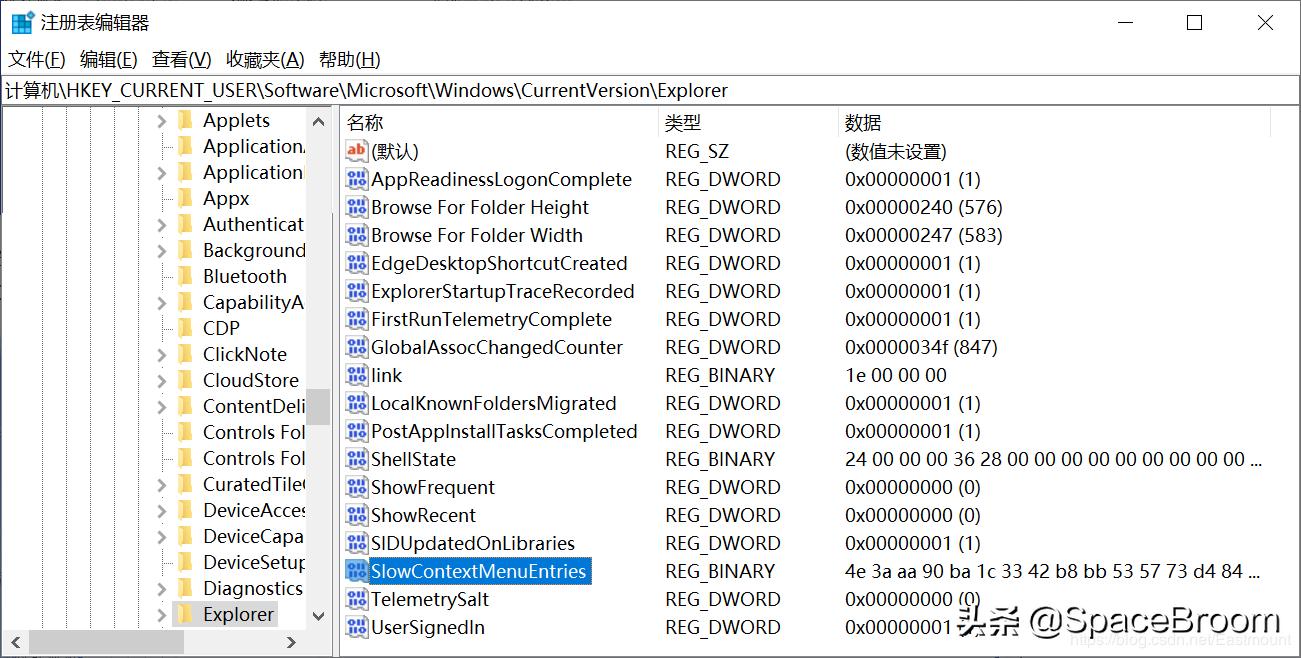Open the 收藏夹(A) menu

265,59
